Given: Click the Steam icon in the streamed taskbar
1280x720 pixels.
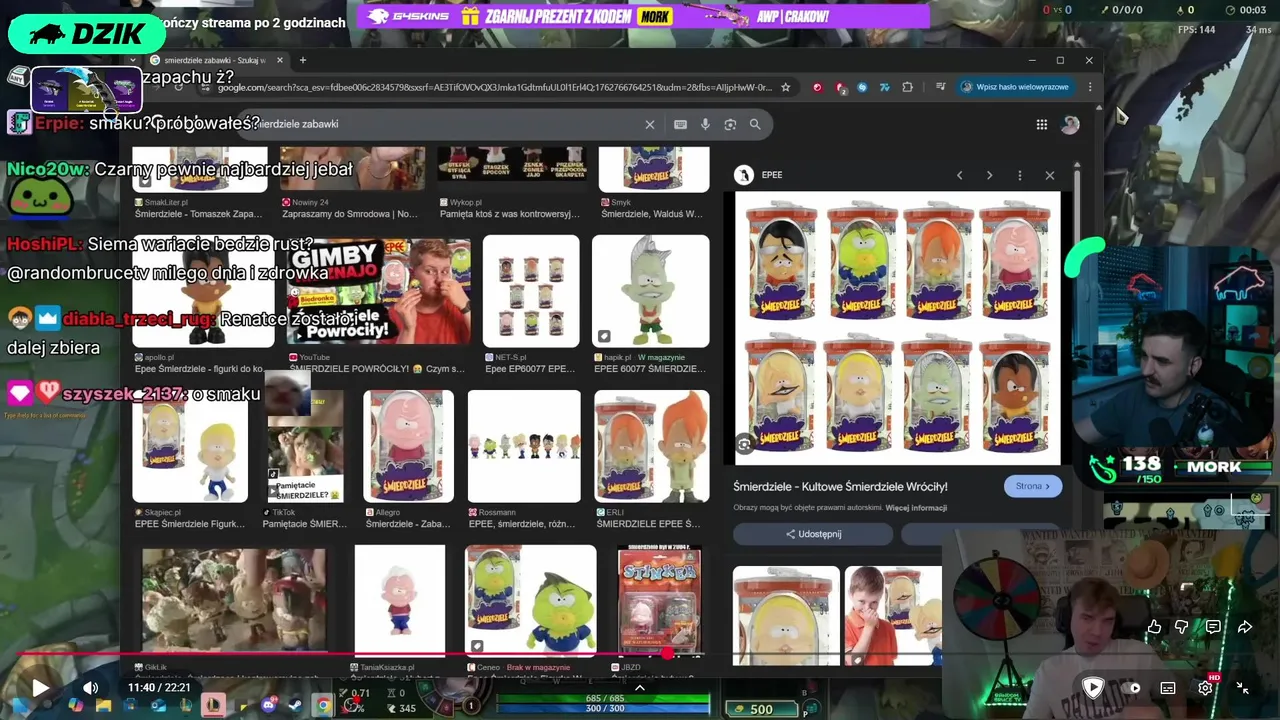Looking at the screenshot, I should tap(295, 706).
